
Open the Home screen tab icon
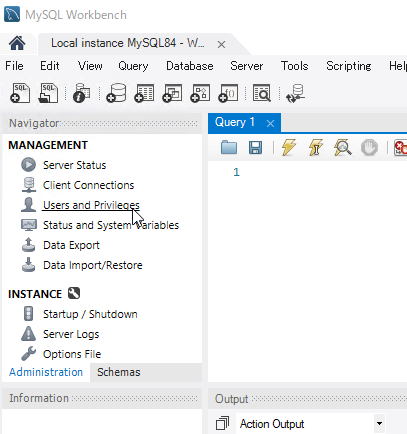17,43
